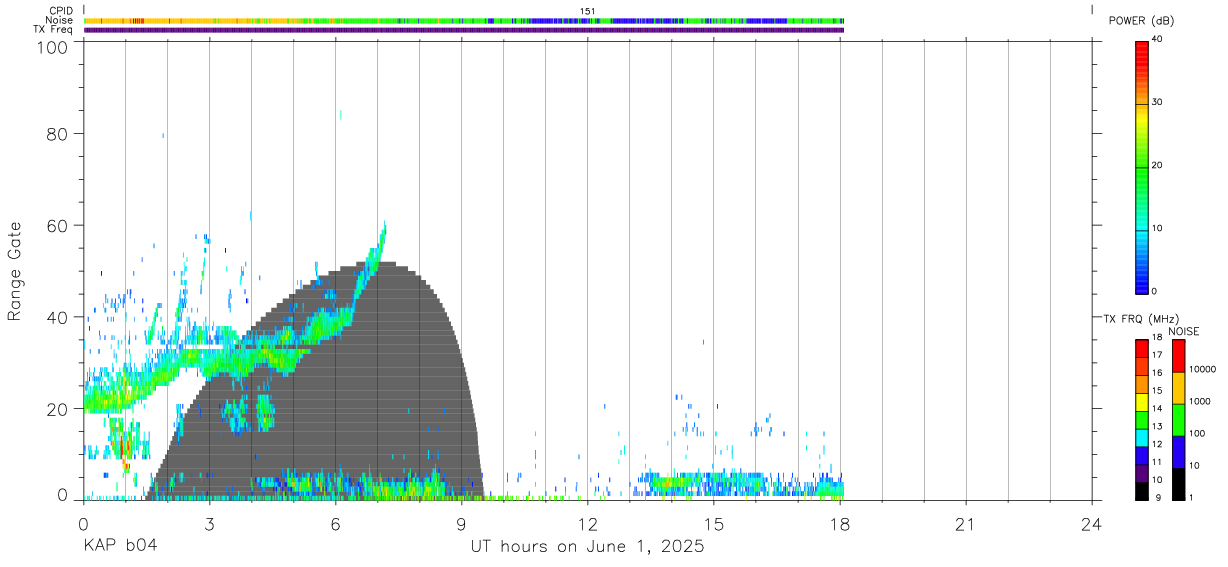Image resolution: width=1228 pixels, height=567 pixels.
Task: Select the 17 tick on TX FRQ scale
Action: pos(1159,355)
